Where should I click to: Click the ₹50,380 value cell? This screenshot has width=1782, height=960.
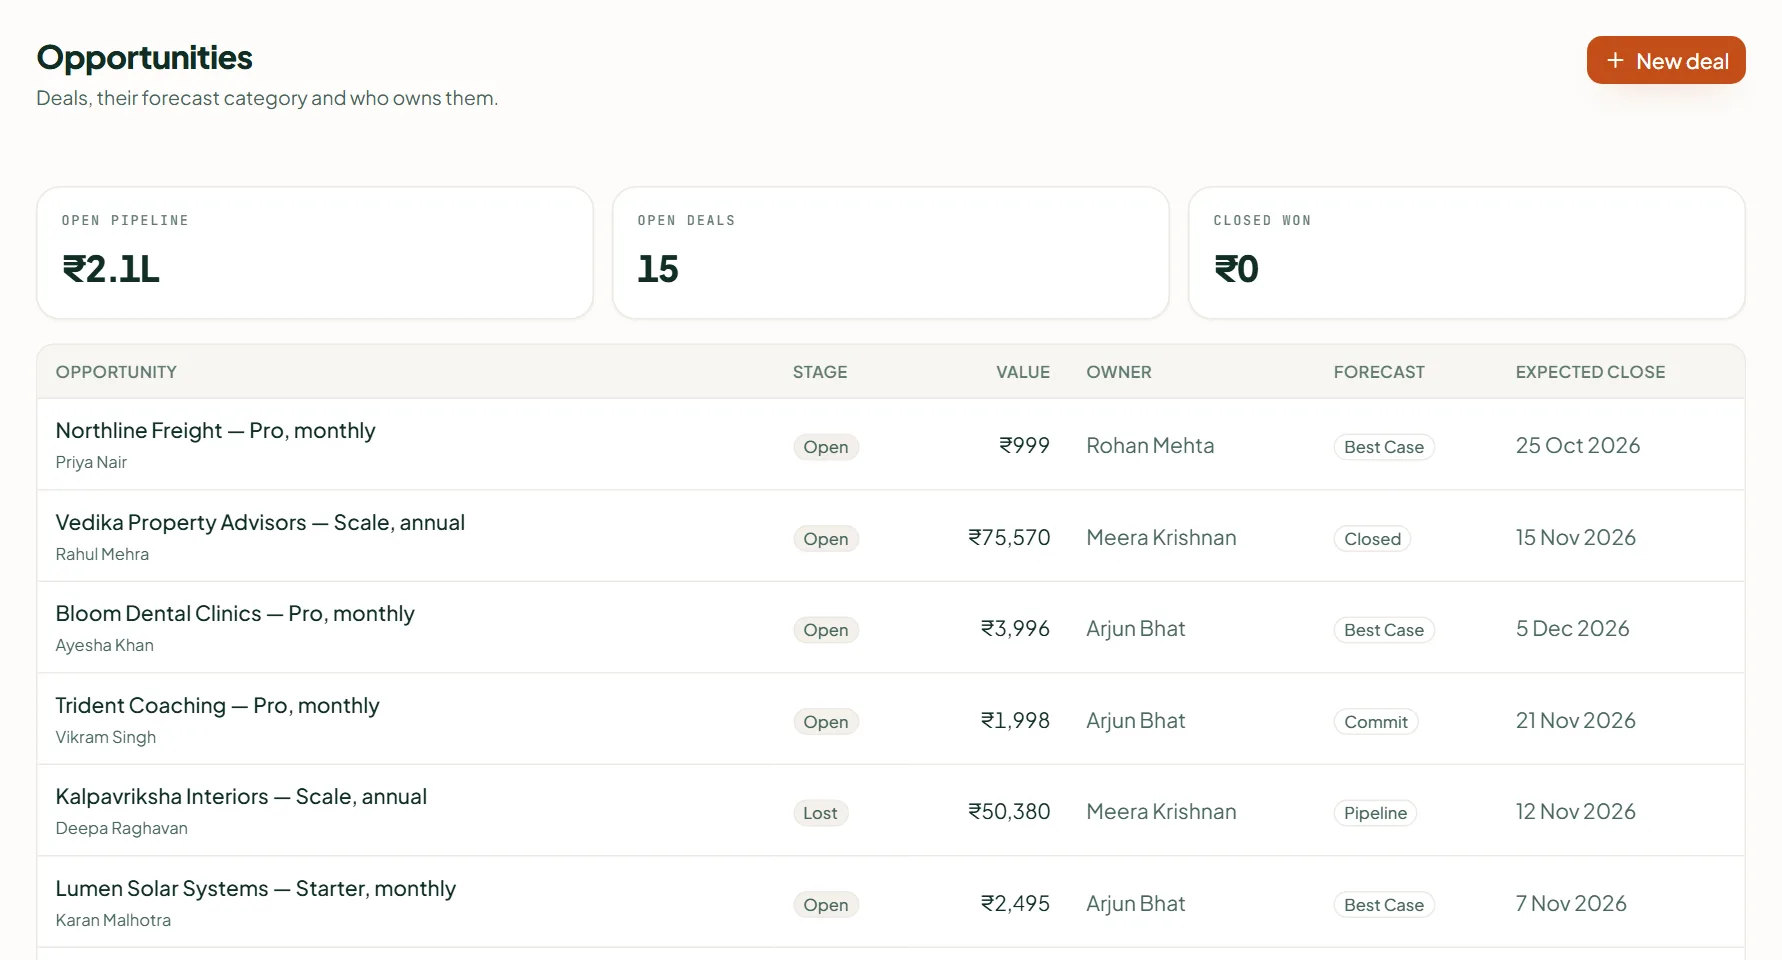pos(1009,812)
